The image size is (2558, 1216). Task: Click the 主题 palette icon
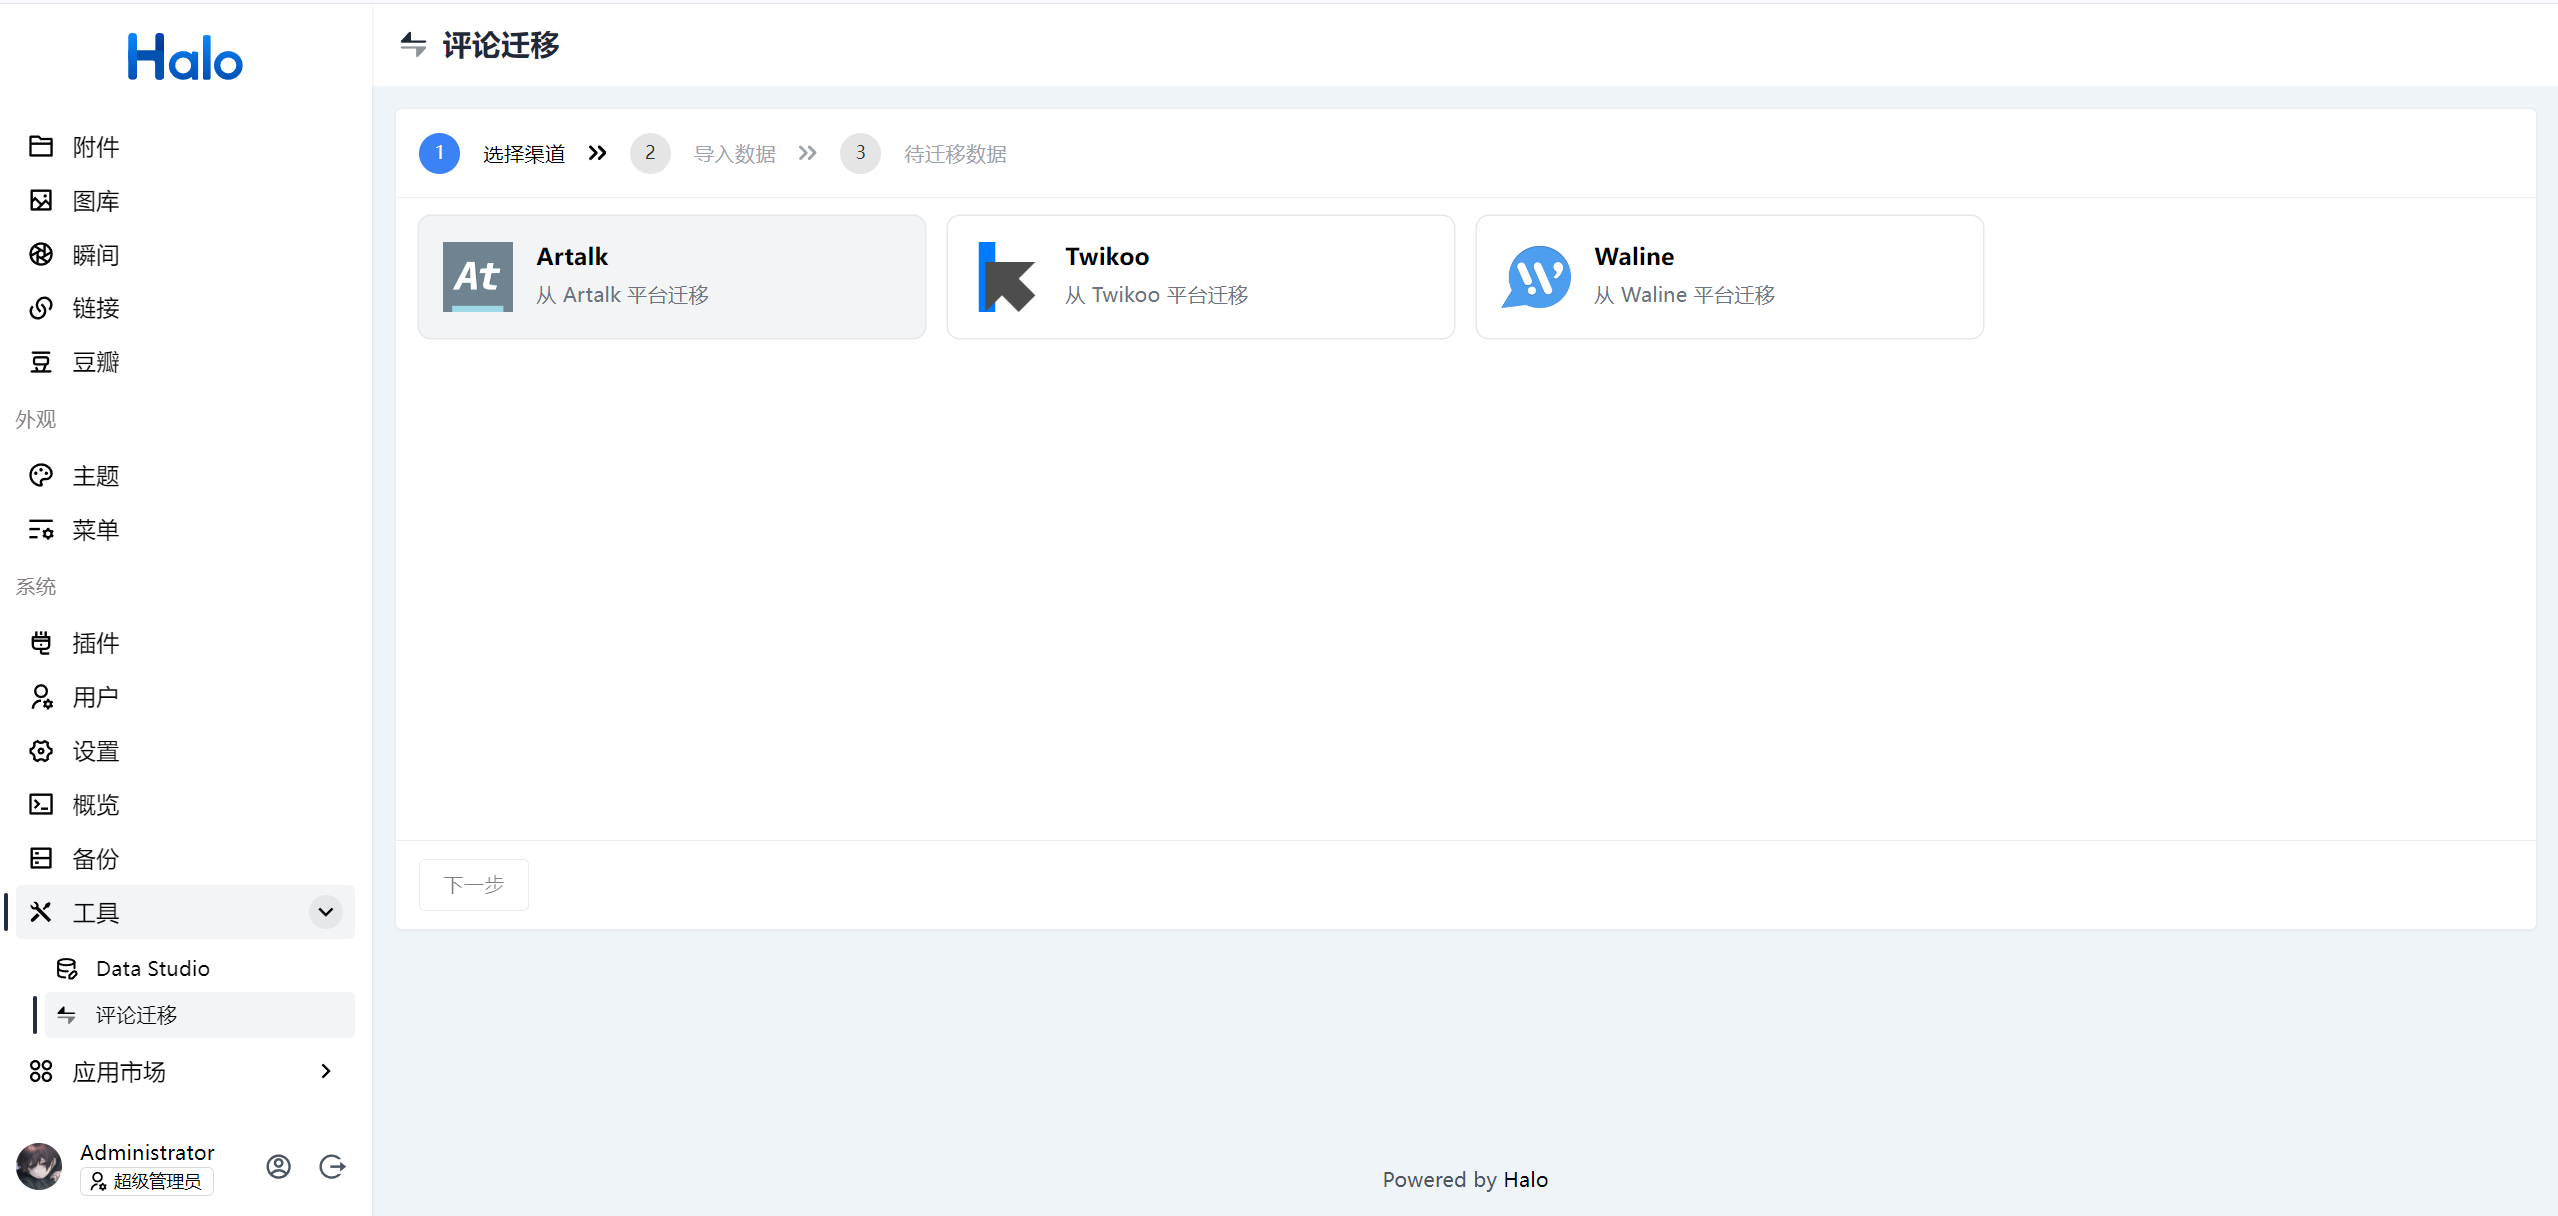point(41,475)
